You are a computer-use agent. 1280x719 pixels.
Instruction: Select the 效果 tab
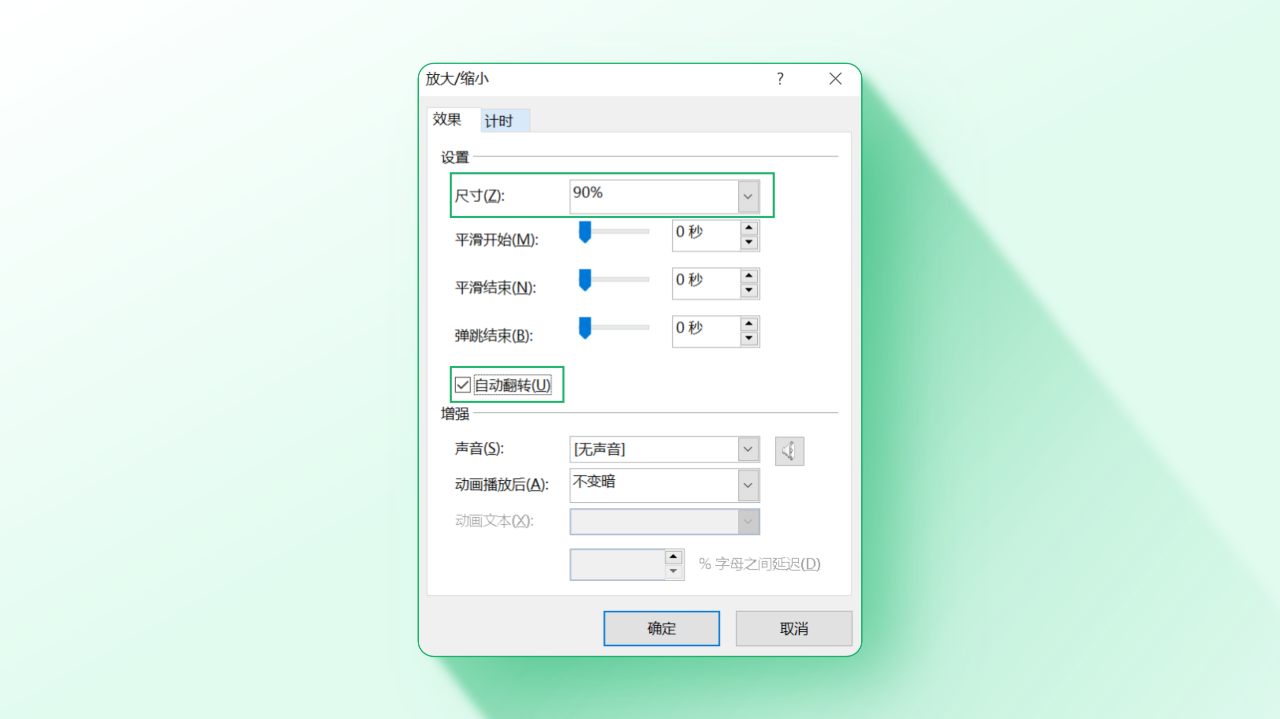(448, 119)
